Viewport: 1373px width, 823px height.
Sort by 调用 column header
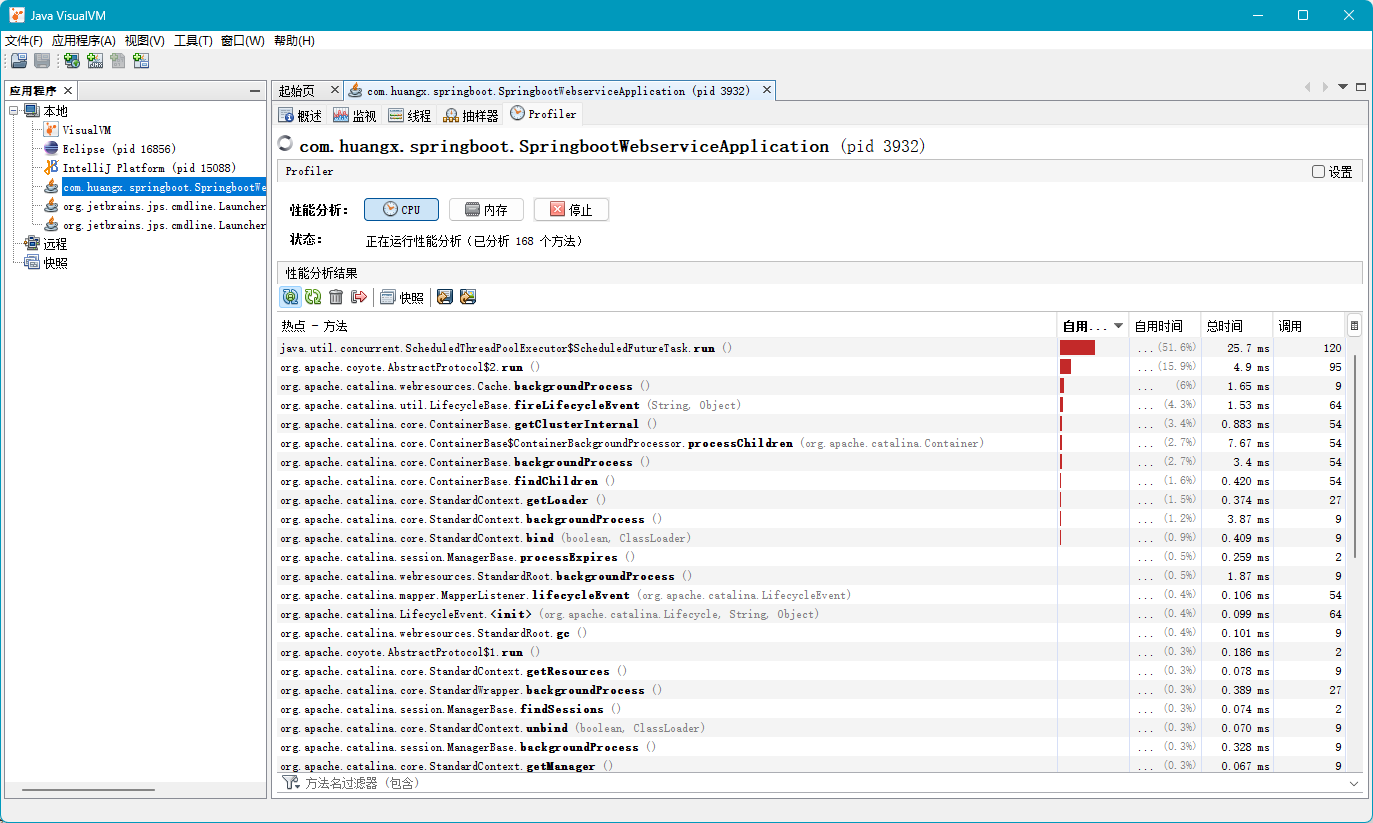point(1308,326)
